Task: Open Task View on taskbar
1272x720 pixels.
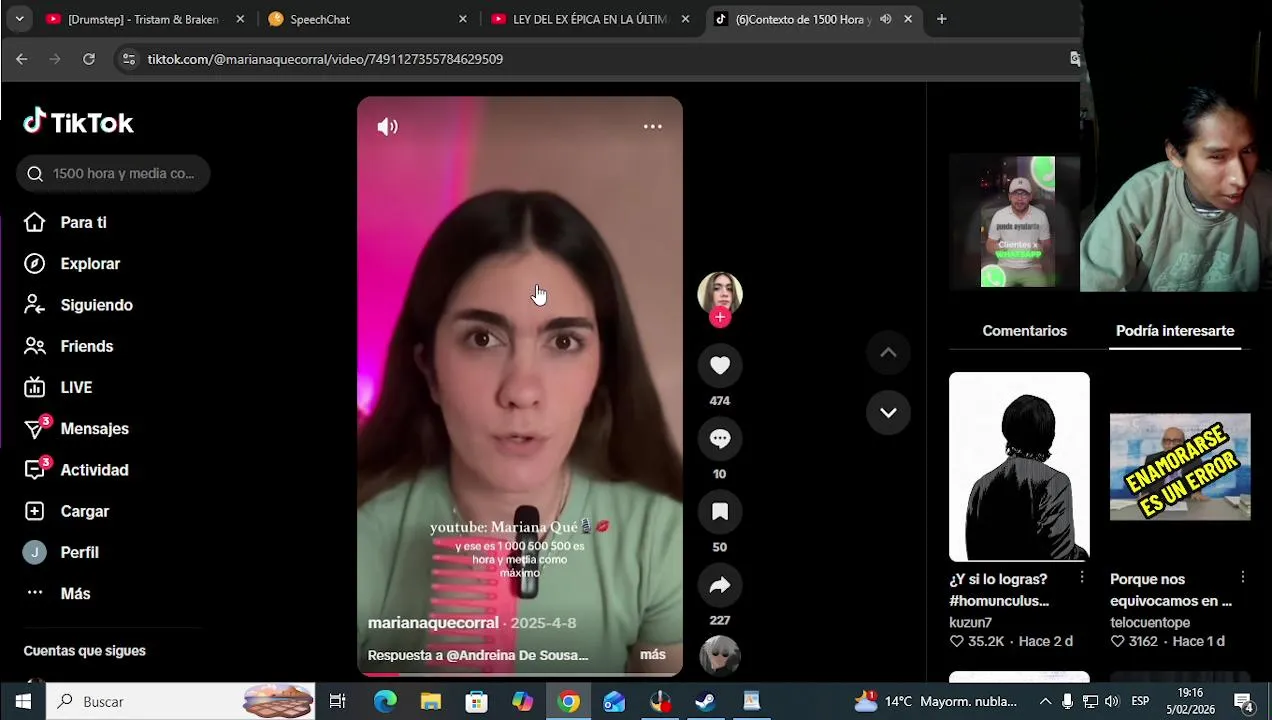Action: (x=338, y=702)
